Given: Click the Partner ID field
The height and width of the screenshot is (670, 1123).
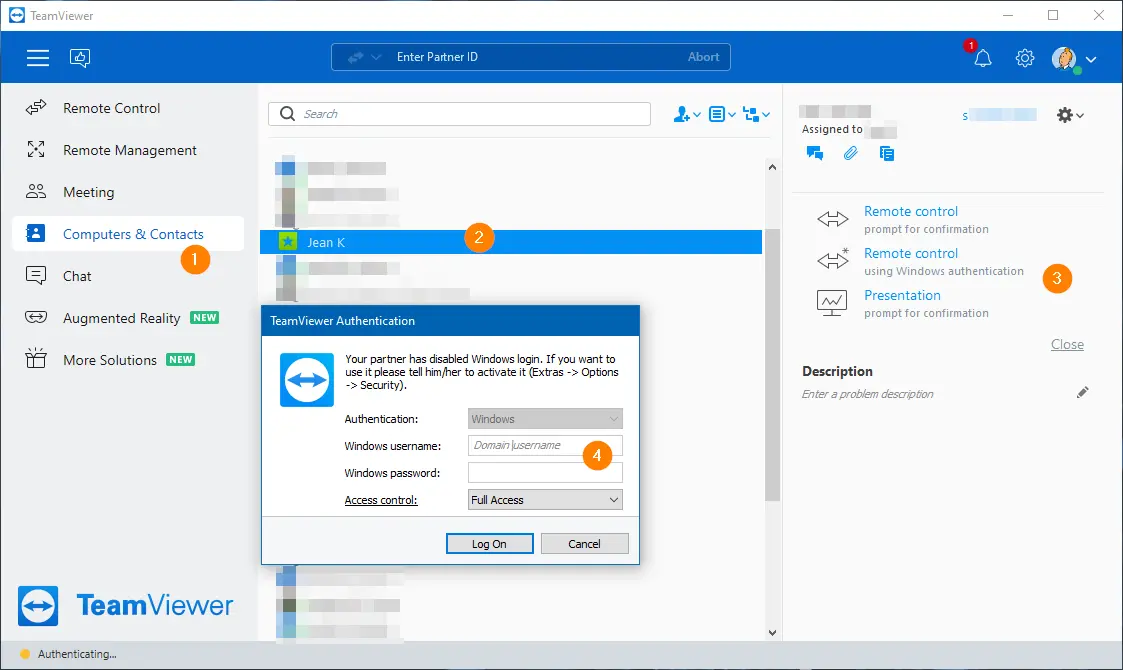Looking at the screenshot, I should (x=530, y=57).
